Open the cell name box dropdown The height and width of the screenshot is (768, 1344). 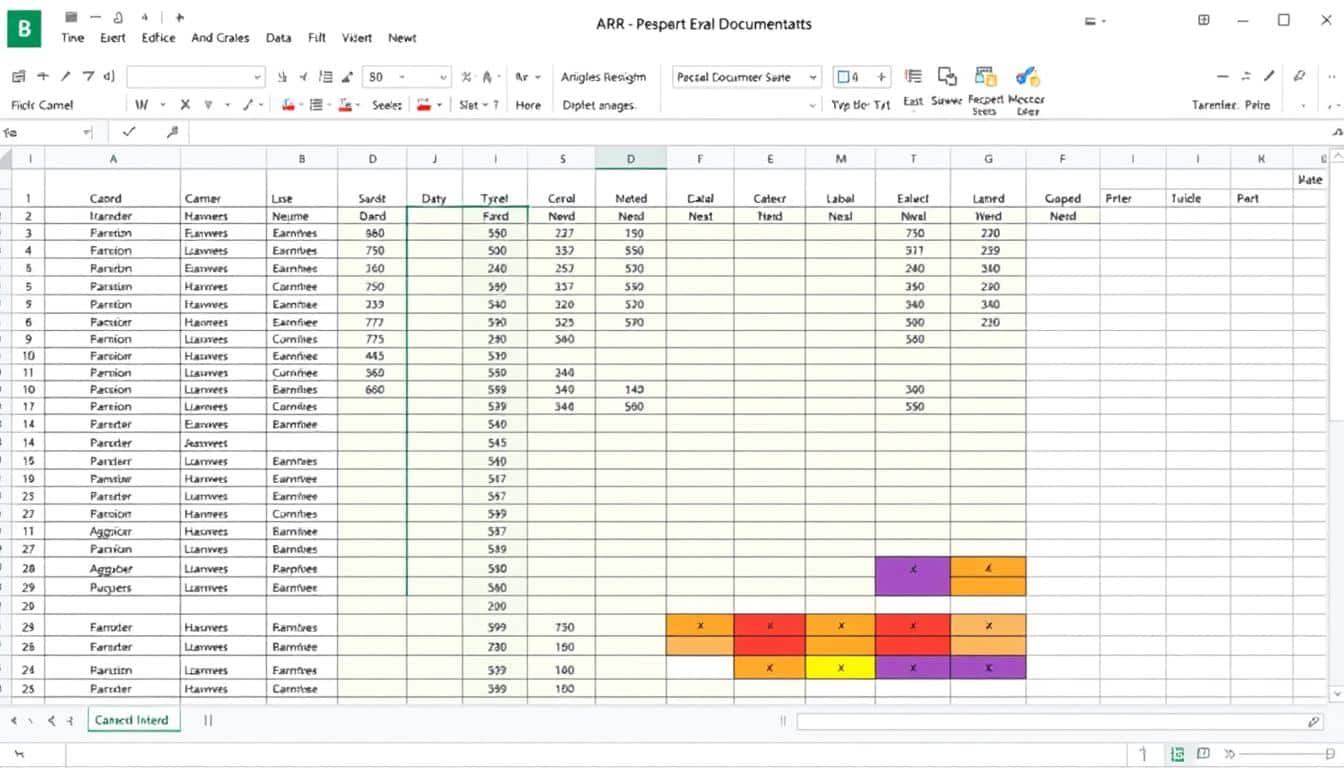pyautogui.click(x=87, y=132)
